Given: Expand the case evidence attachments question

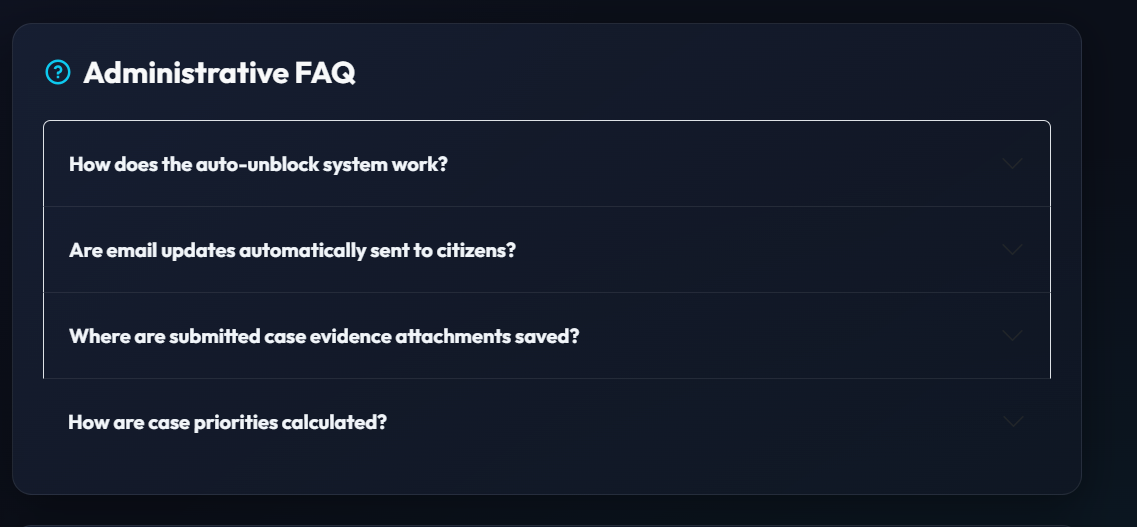Looking at the screenshot, I should pyautogui.click(x=547, y=336).
